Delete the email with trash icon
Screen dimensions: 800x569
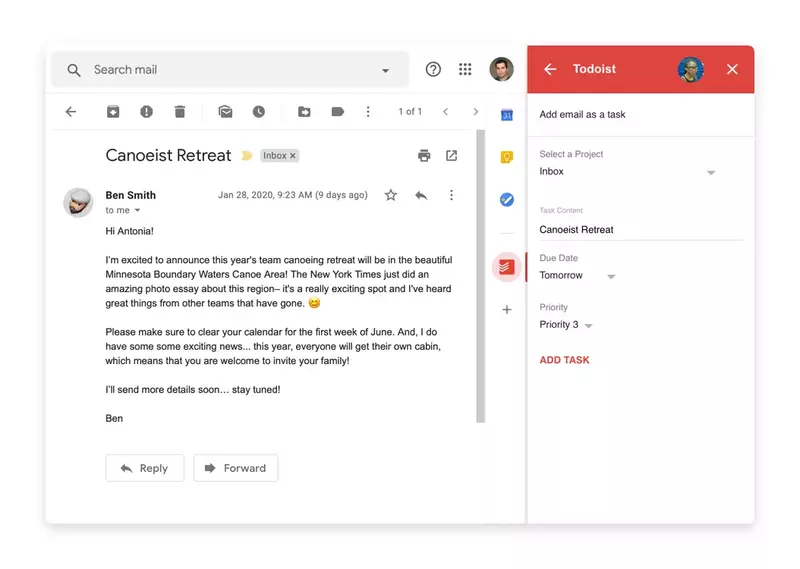pos(180,112)
